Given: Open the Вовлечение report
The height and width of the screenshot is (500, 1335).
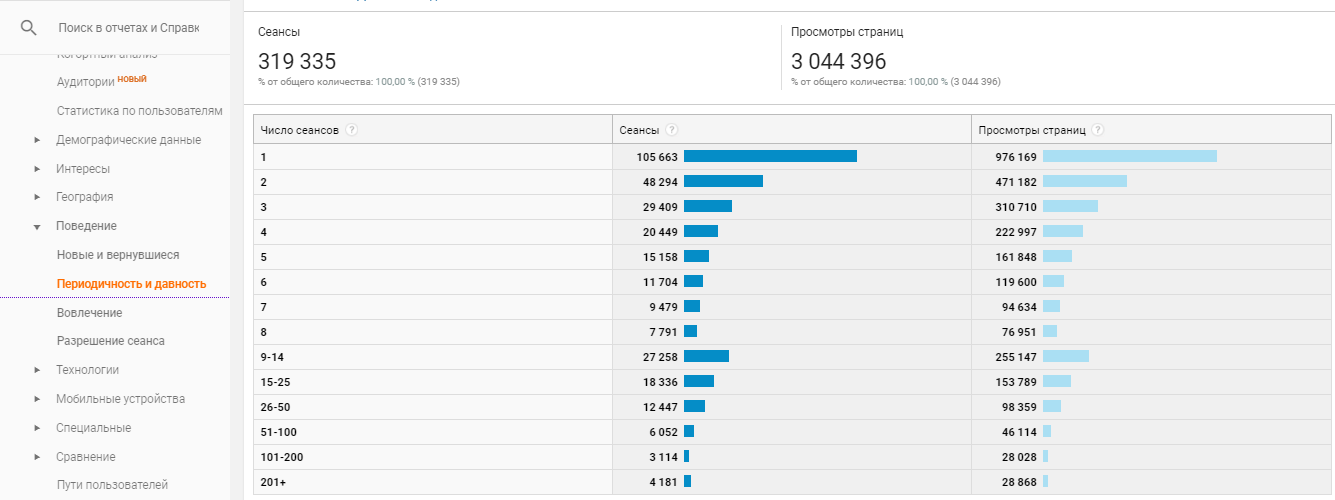Looking at the screenshot, I should point(89,313).
